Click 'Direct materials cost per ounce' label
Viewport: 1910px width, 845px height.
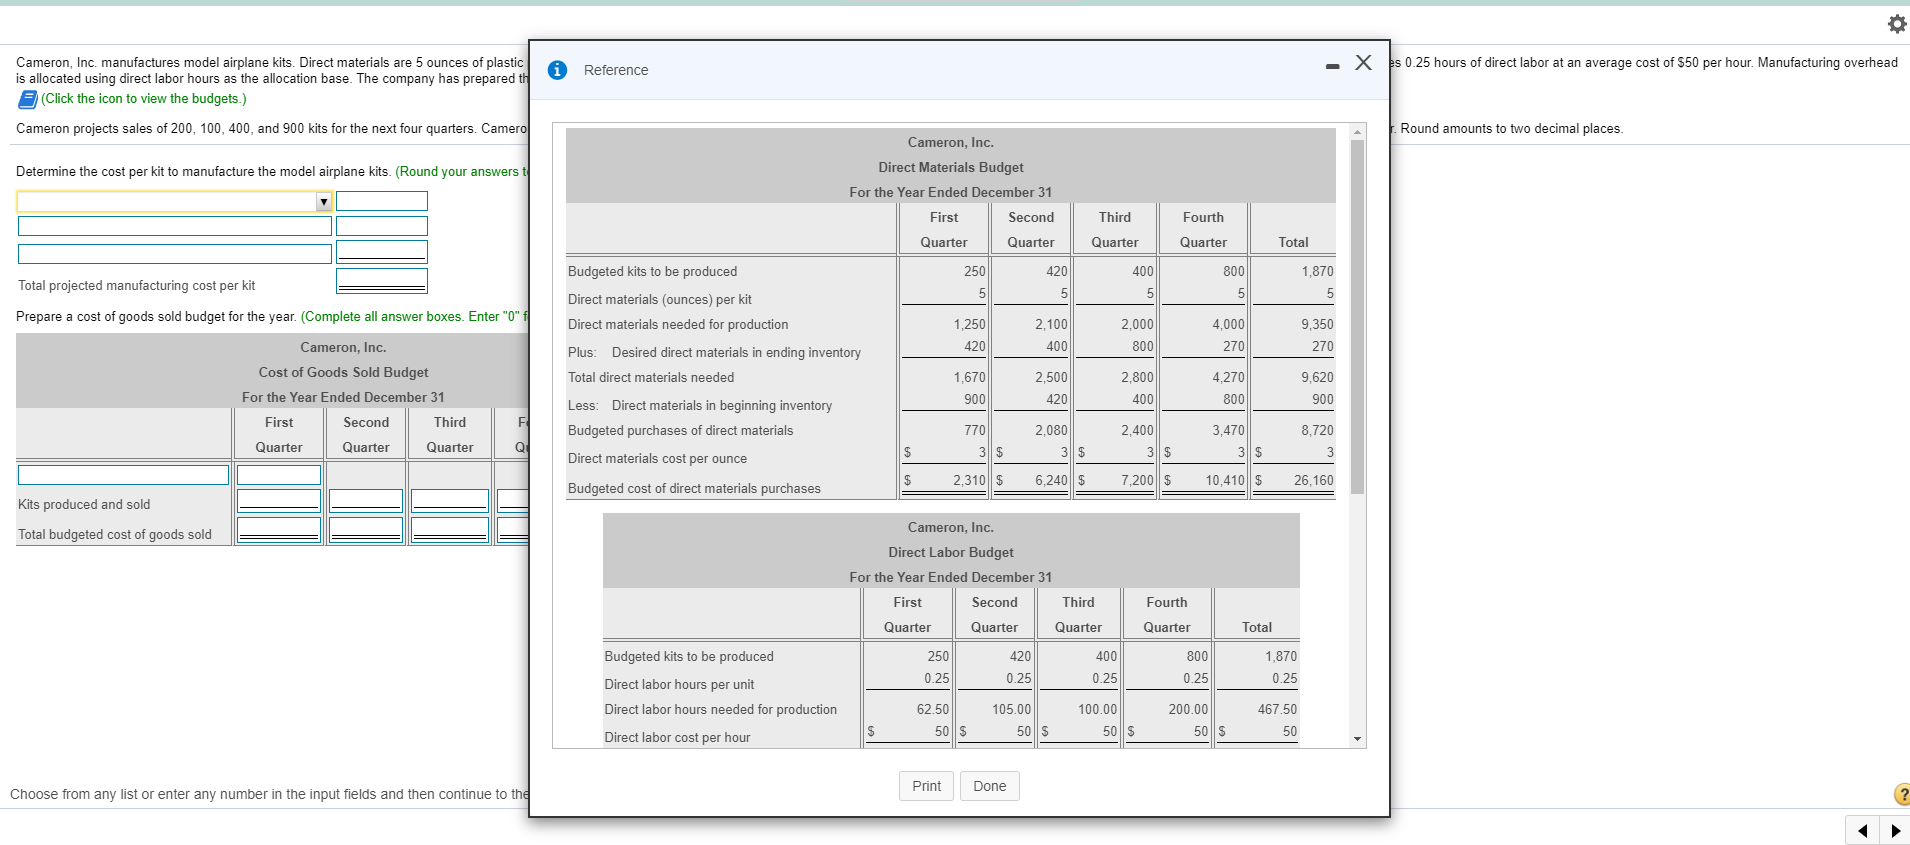(657, 459)
